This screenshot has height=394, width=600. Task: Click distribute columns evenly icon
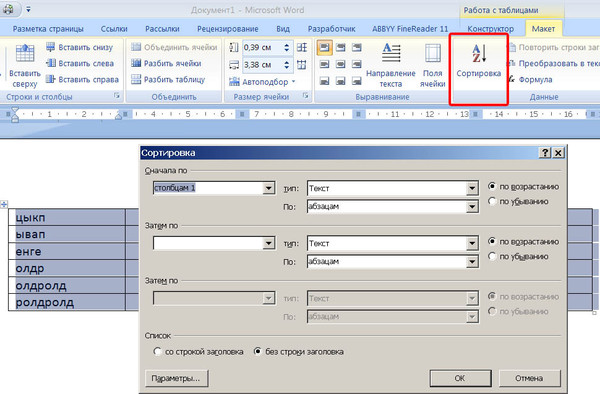click(x=302, y=65)
